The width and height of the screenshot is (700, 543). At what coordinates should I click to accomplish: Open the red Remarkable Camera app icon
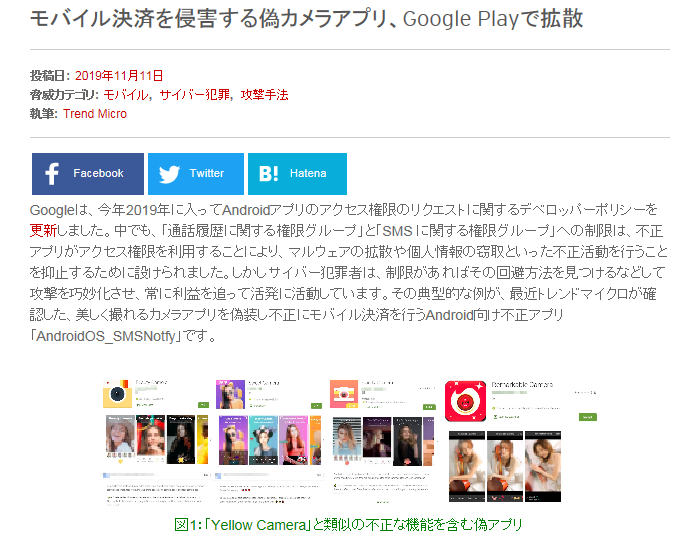pos(465,401)
